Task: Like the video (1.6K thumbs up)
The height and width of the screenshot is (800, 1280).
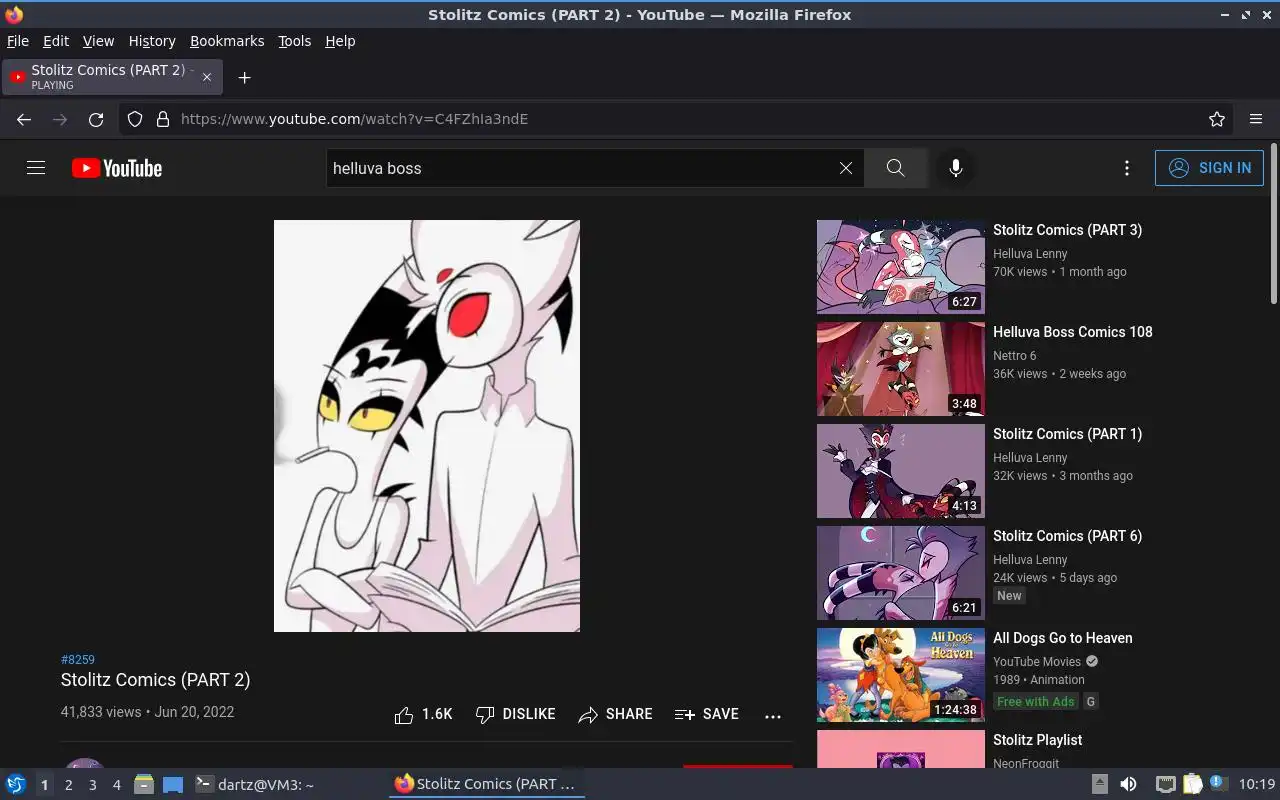Action: click(423, 714)
